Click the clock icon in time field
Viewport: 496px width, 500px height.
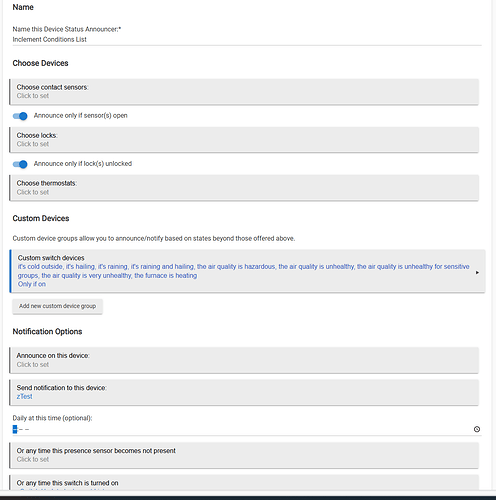pos(477,429)
